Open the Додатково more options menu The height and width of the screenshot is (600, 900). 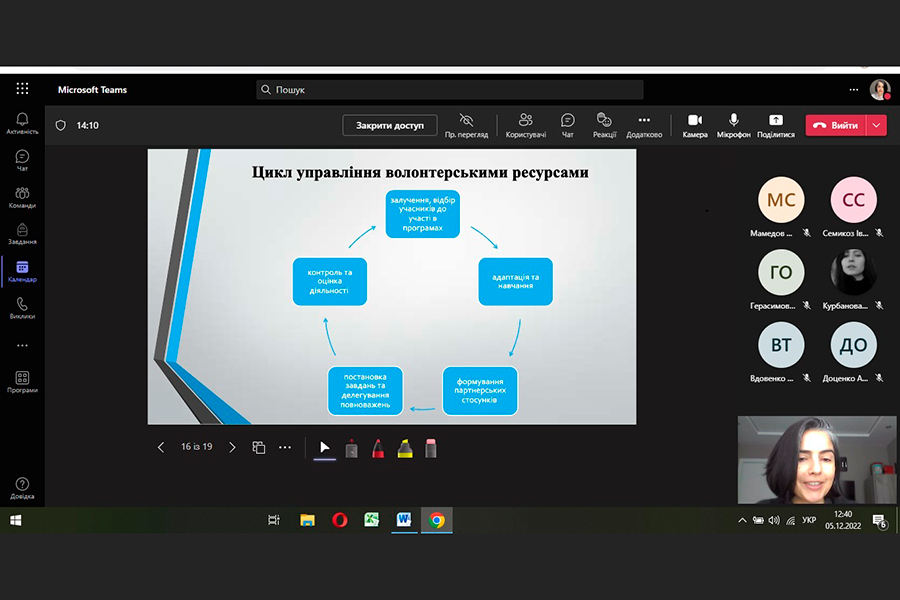pyautogui.click(x=644, y=121)
